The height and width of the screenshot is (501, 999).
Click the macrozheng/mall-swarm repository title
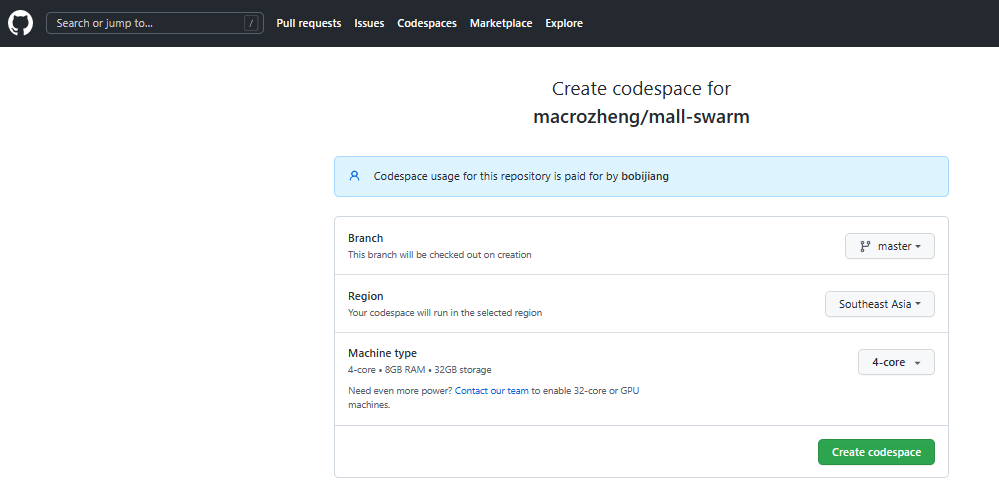click(x=641, y=117)
